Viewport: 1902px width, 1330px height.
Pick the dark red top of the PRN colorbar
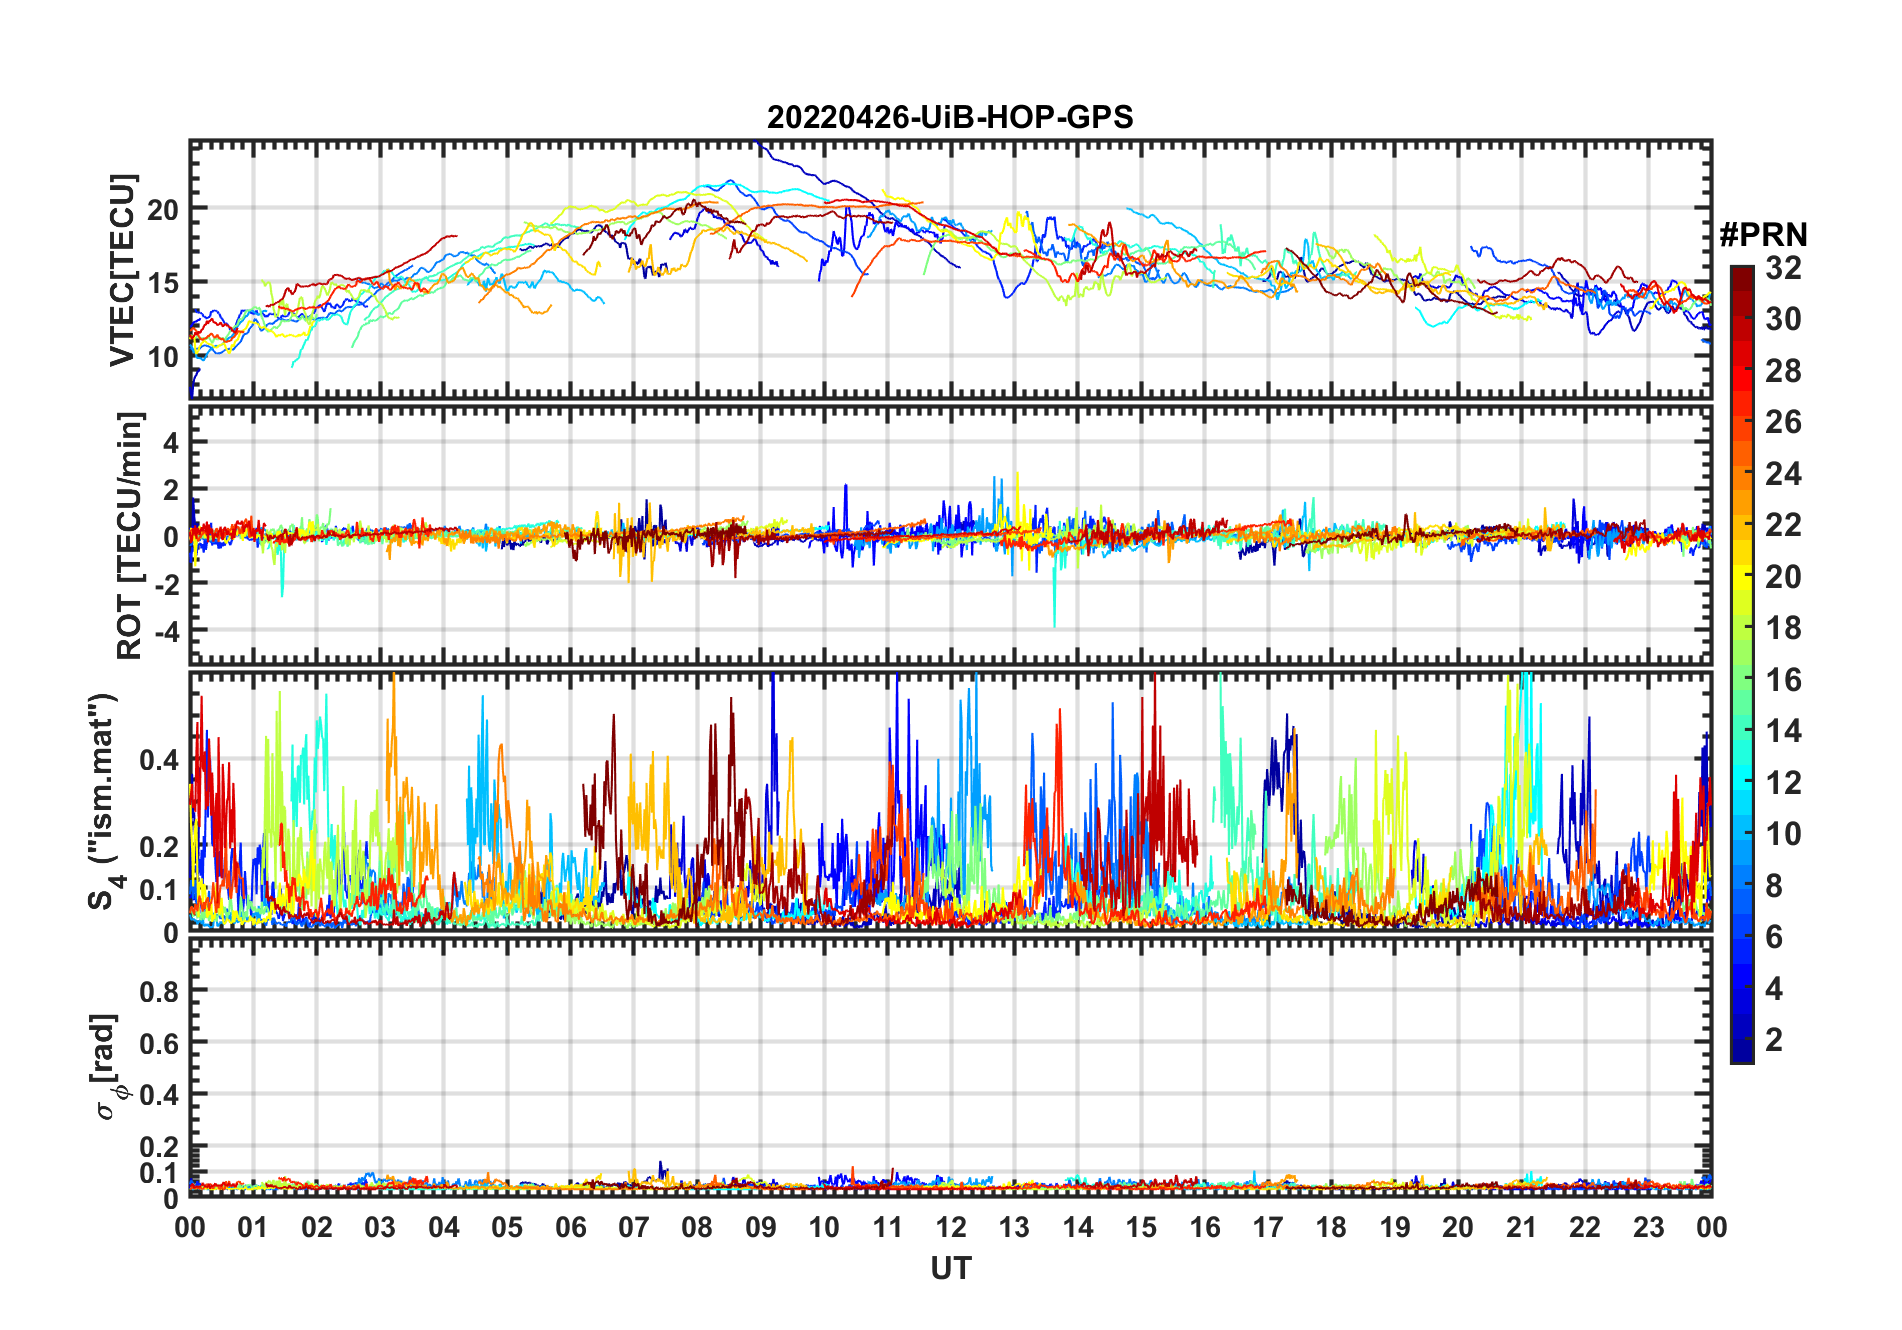pos(1741,274)
